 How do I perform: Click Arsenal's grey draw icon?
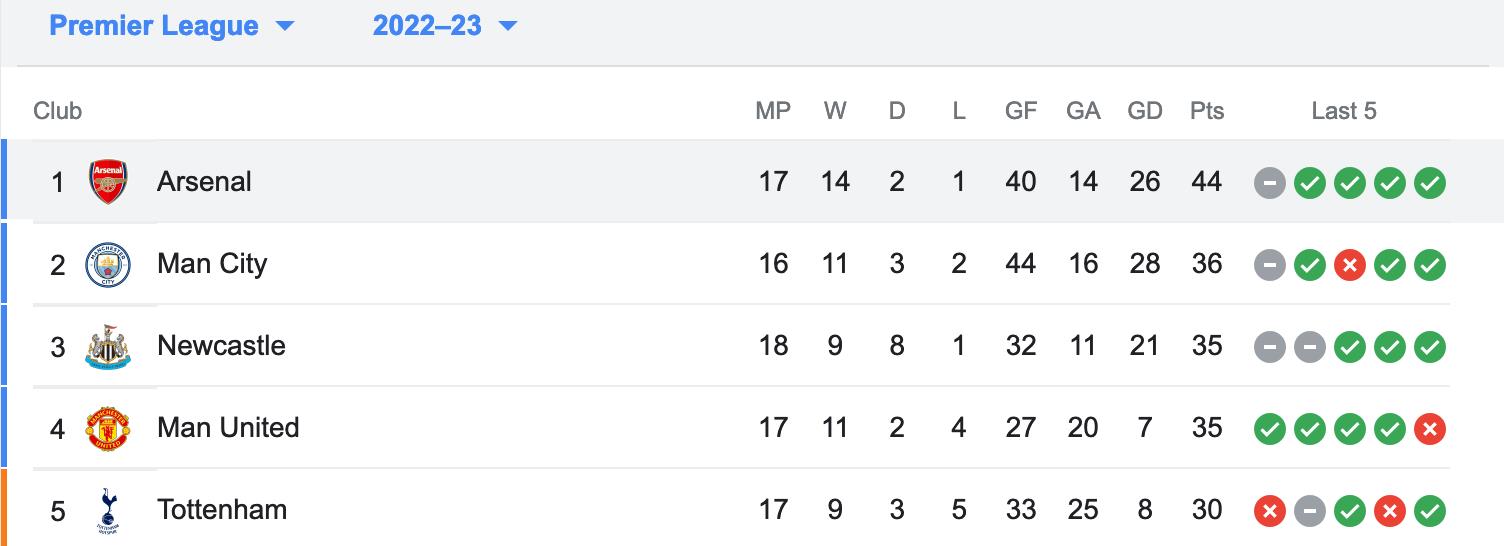pos(1270,183)
